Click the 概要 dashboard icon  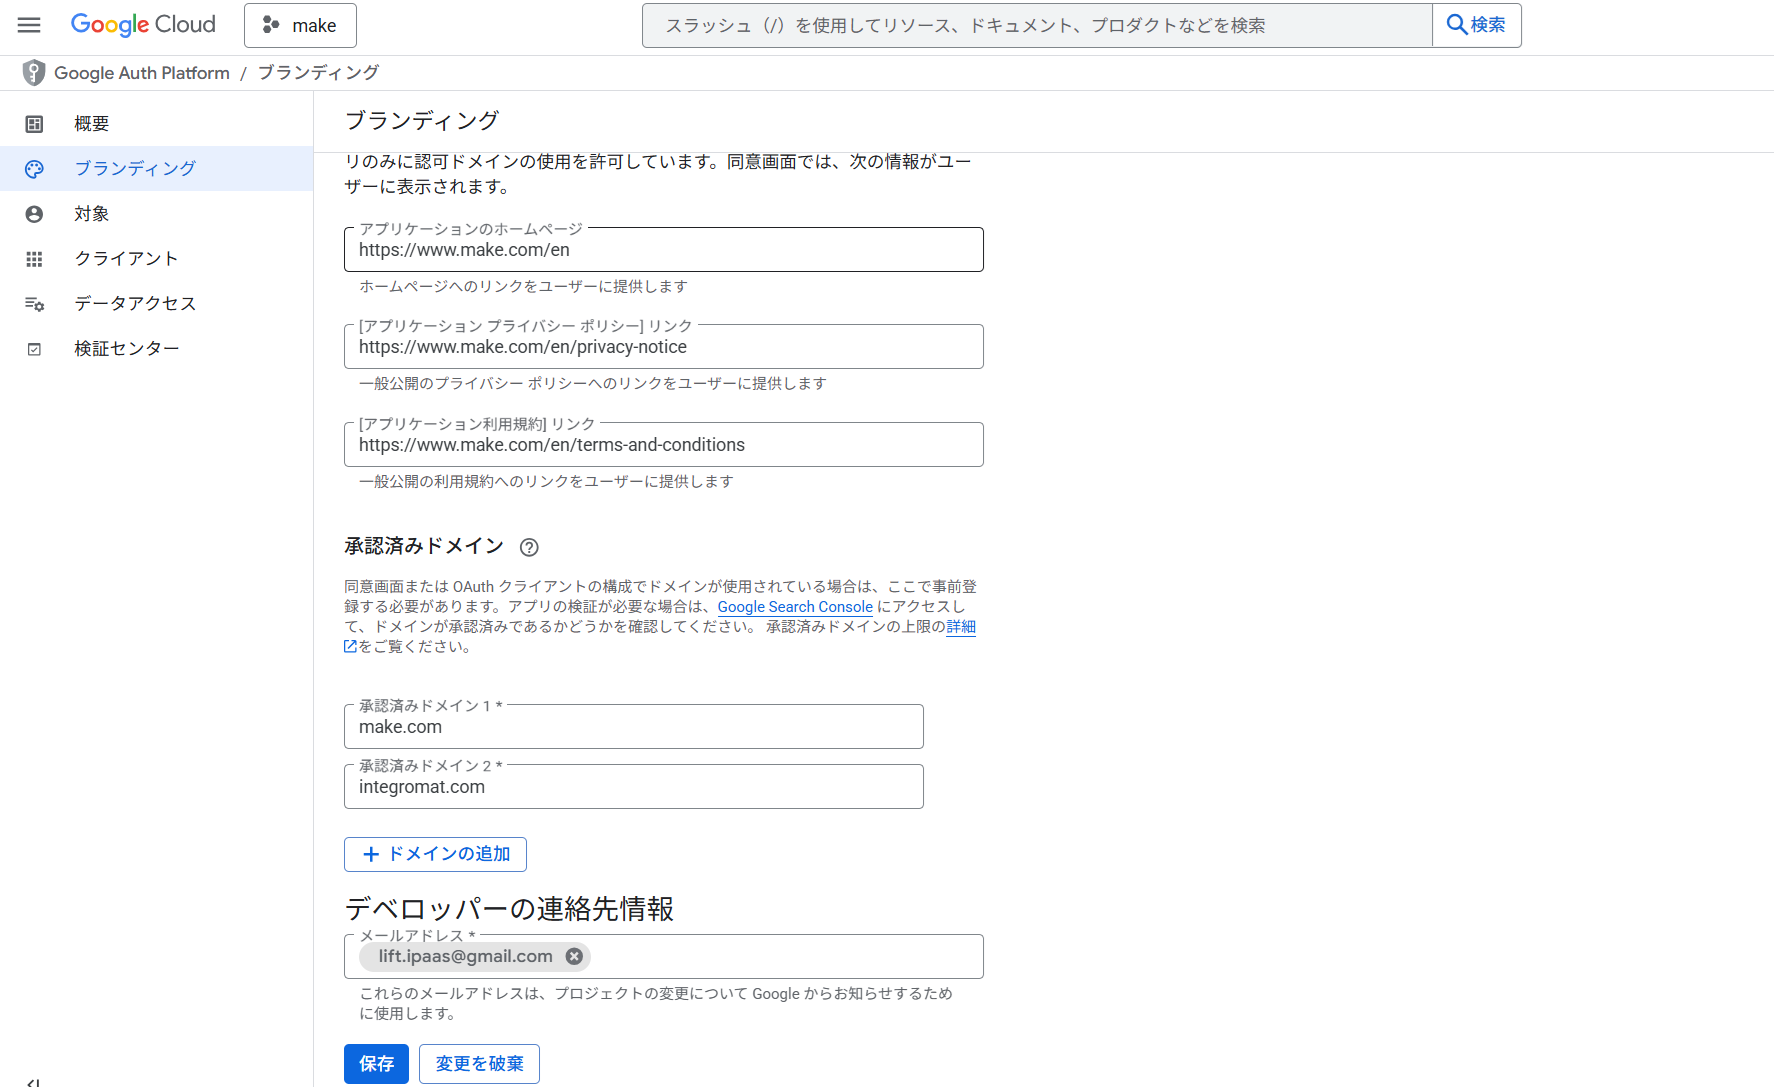[34, 124]
